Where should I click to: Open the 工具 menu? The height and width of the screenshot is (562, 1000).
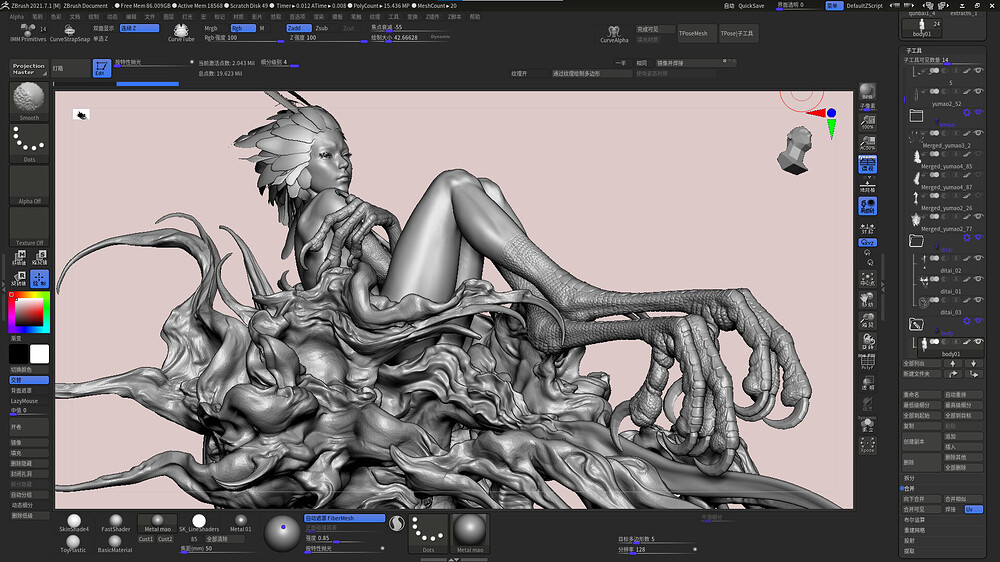coord(393,17)
